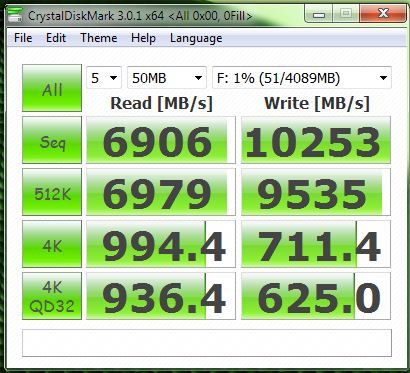Click the 4K QD32 read result 936.4
The width and height of the screenshot is (410, 373).
(x=161, y=296)
